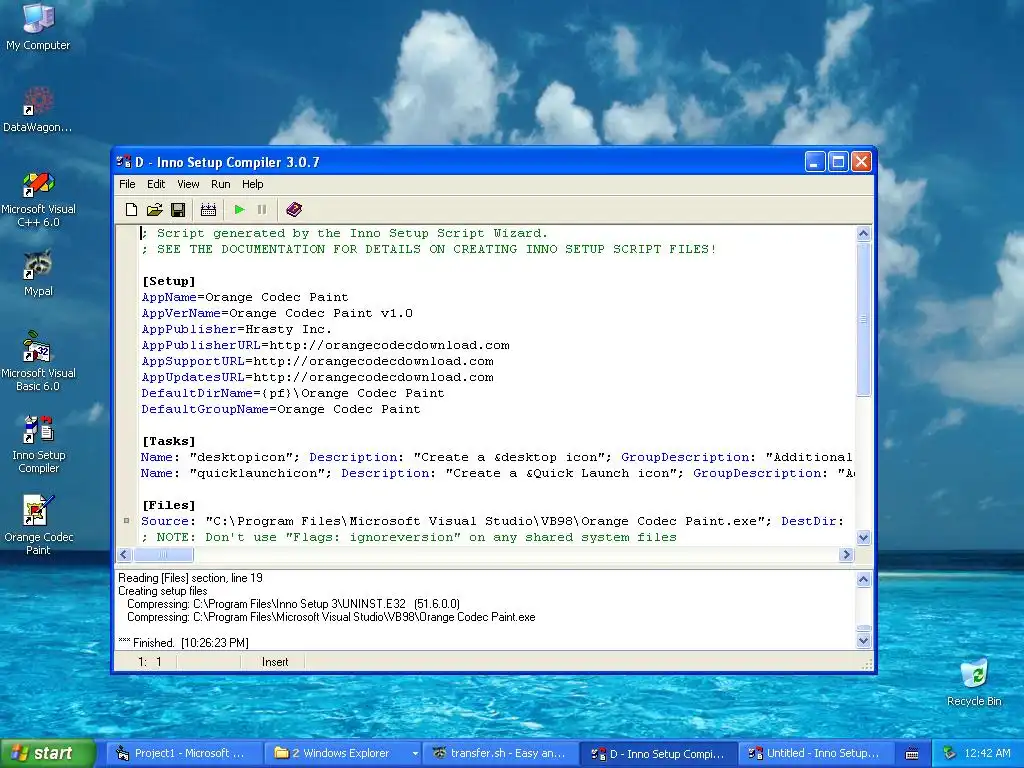Open My Computer desktop icon
The image size is (1024, 768).
pos(38,26)
